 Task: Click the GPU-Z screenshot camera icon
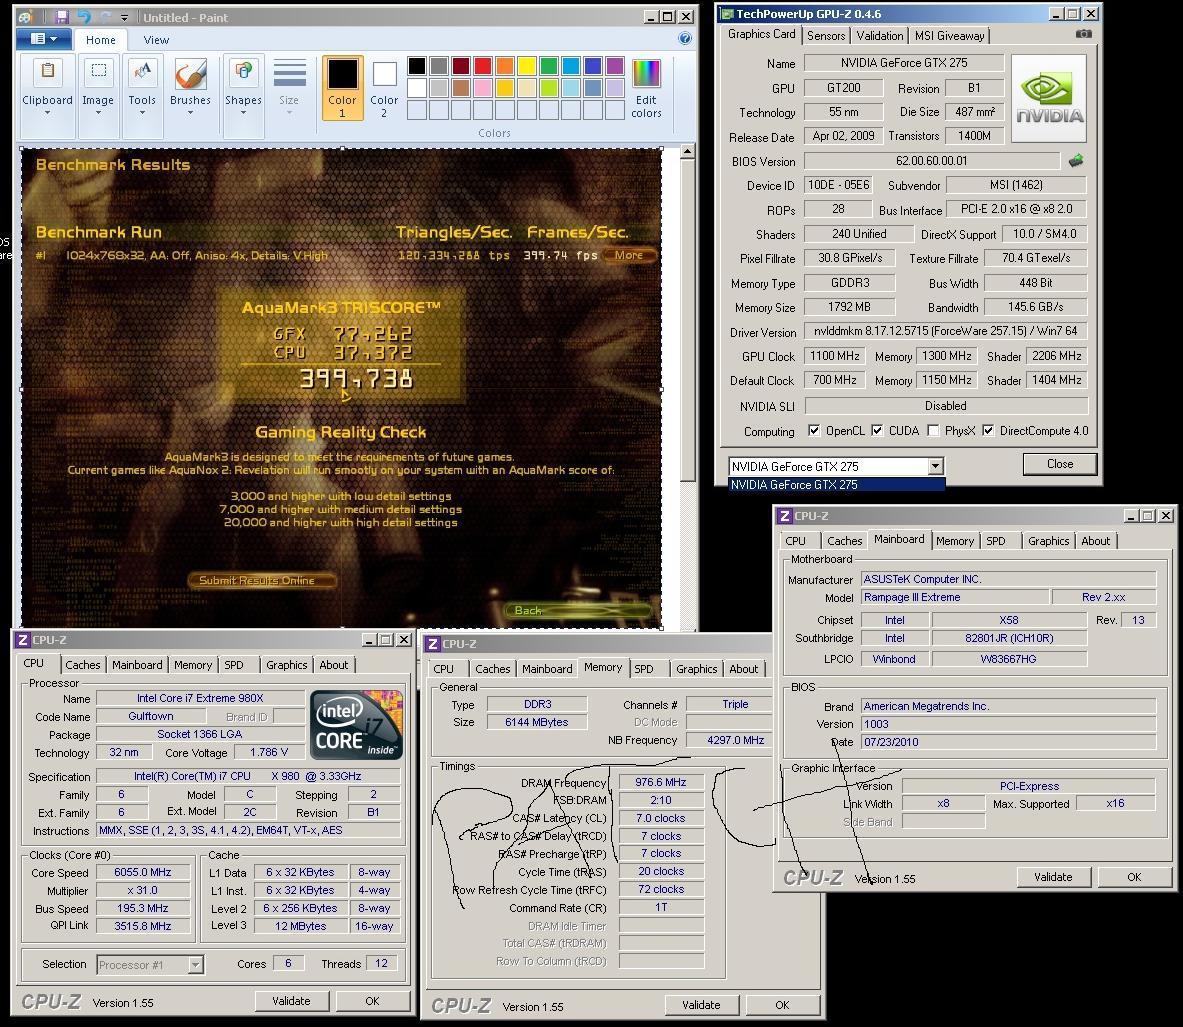coord(1083,34)
